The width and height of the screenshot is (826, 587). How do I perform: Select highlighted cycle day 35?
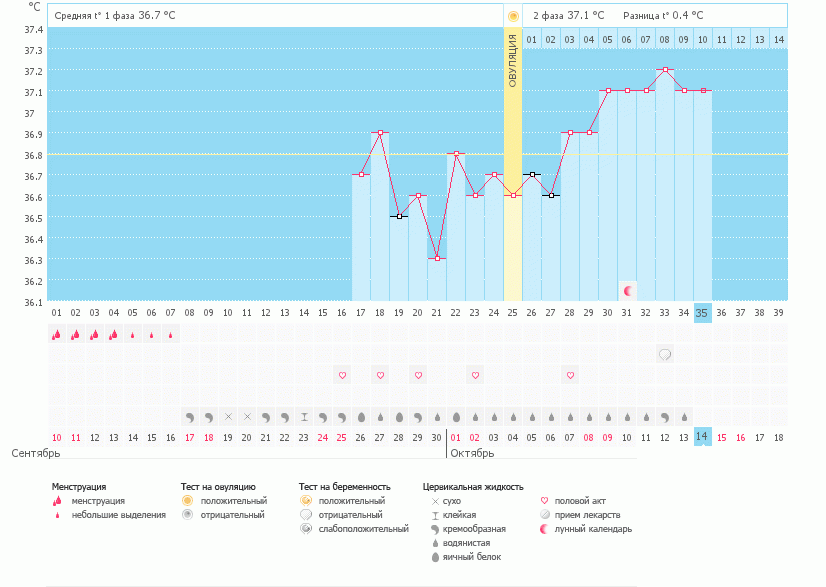702,313
